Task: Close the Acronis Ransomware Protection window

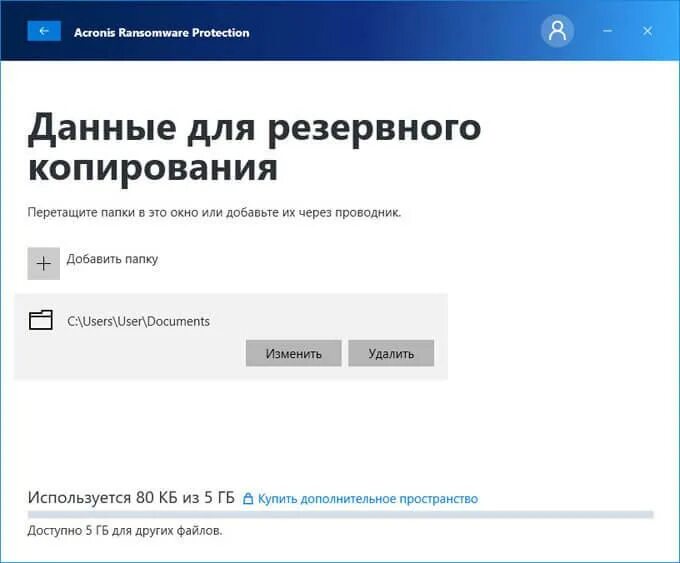Action: 647,31
